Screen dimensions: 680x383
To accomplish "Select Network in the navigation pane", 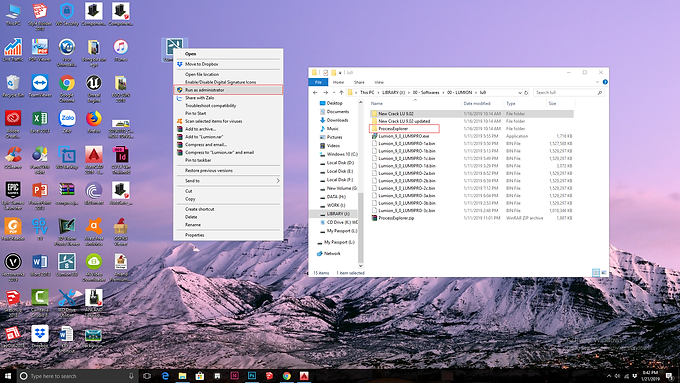I will [332, 253].
